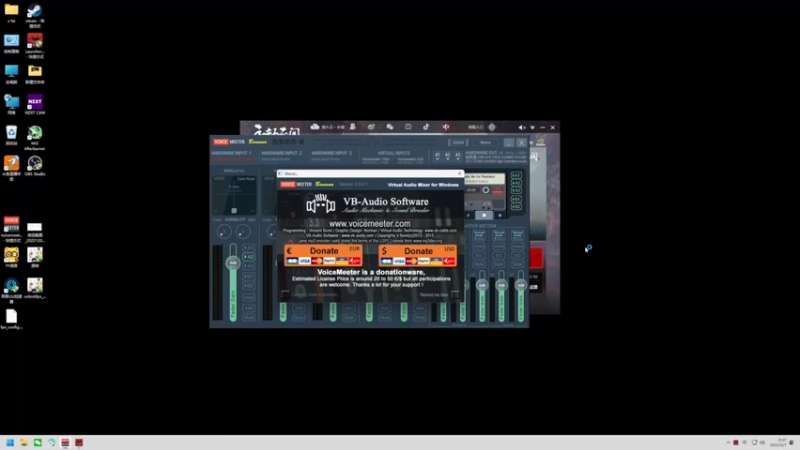Open the yellow folder desktop icon at top
This screenshot has height=450, width=800.
click(11, 13)
